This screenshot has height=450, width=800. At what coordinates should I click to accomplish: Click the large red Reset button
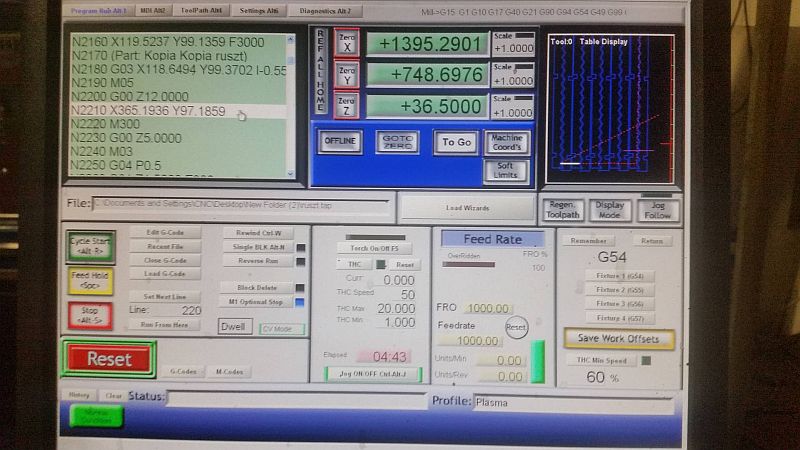tap(108, 359)
